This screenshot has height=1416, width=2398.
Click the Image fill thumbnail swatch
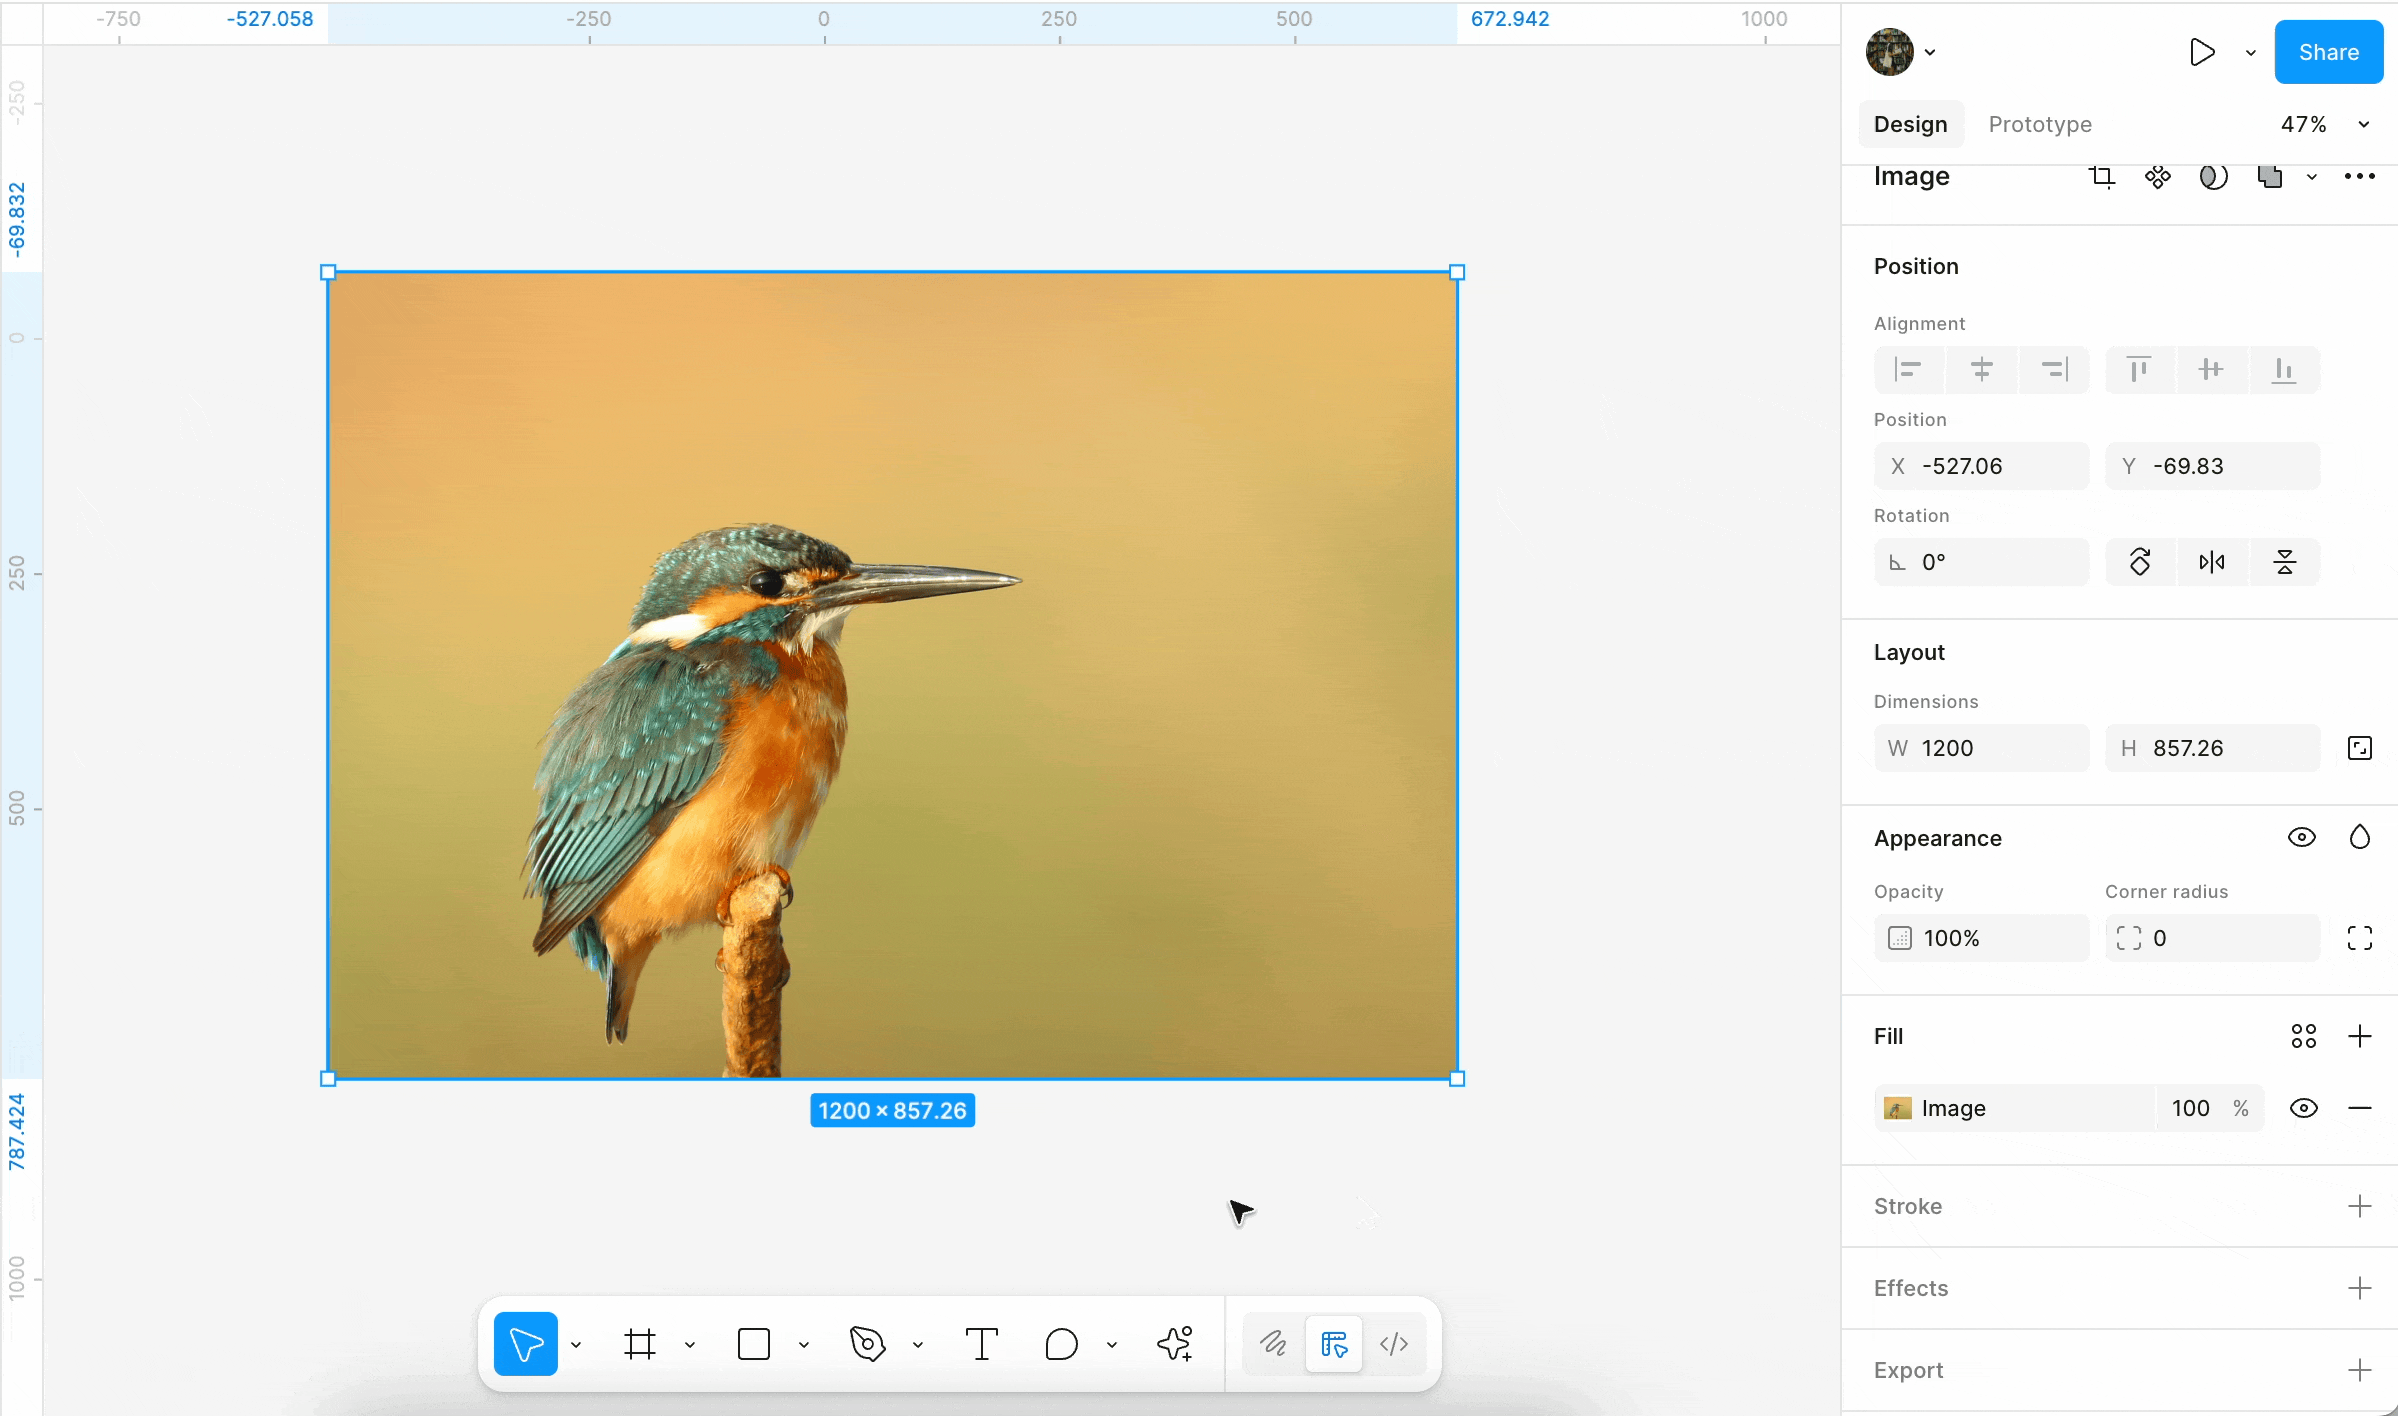tap(1898, 1108)
